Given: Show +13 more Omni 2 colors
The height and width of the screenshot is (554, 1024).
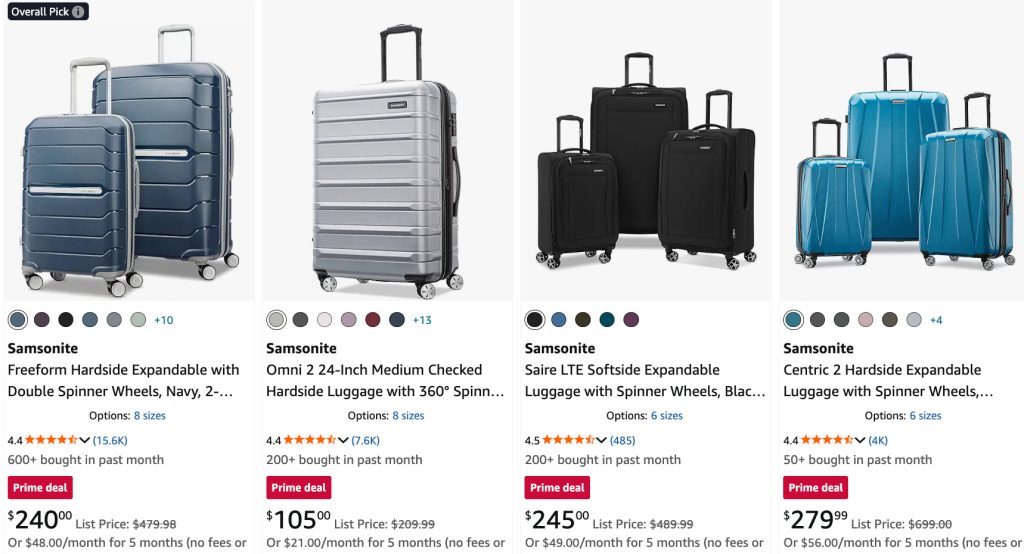Looking at the screenshot, I should (x=422, y=320).
